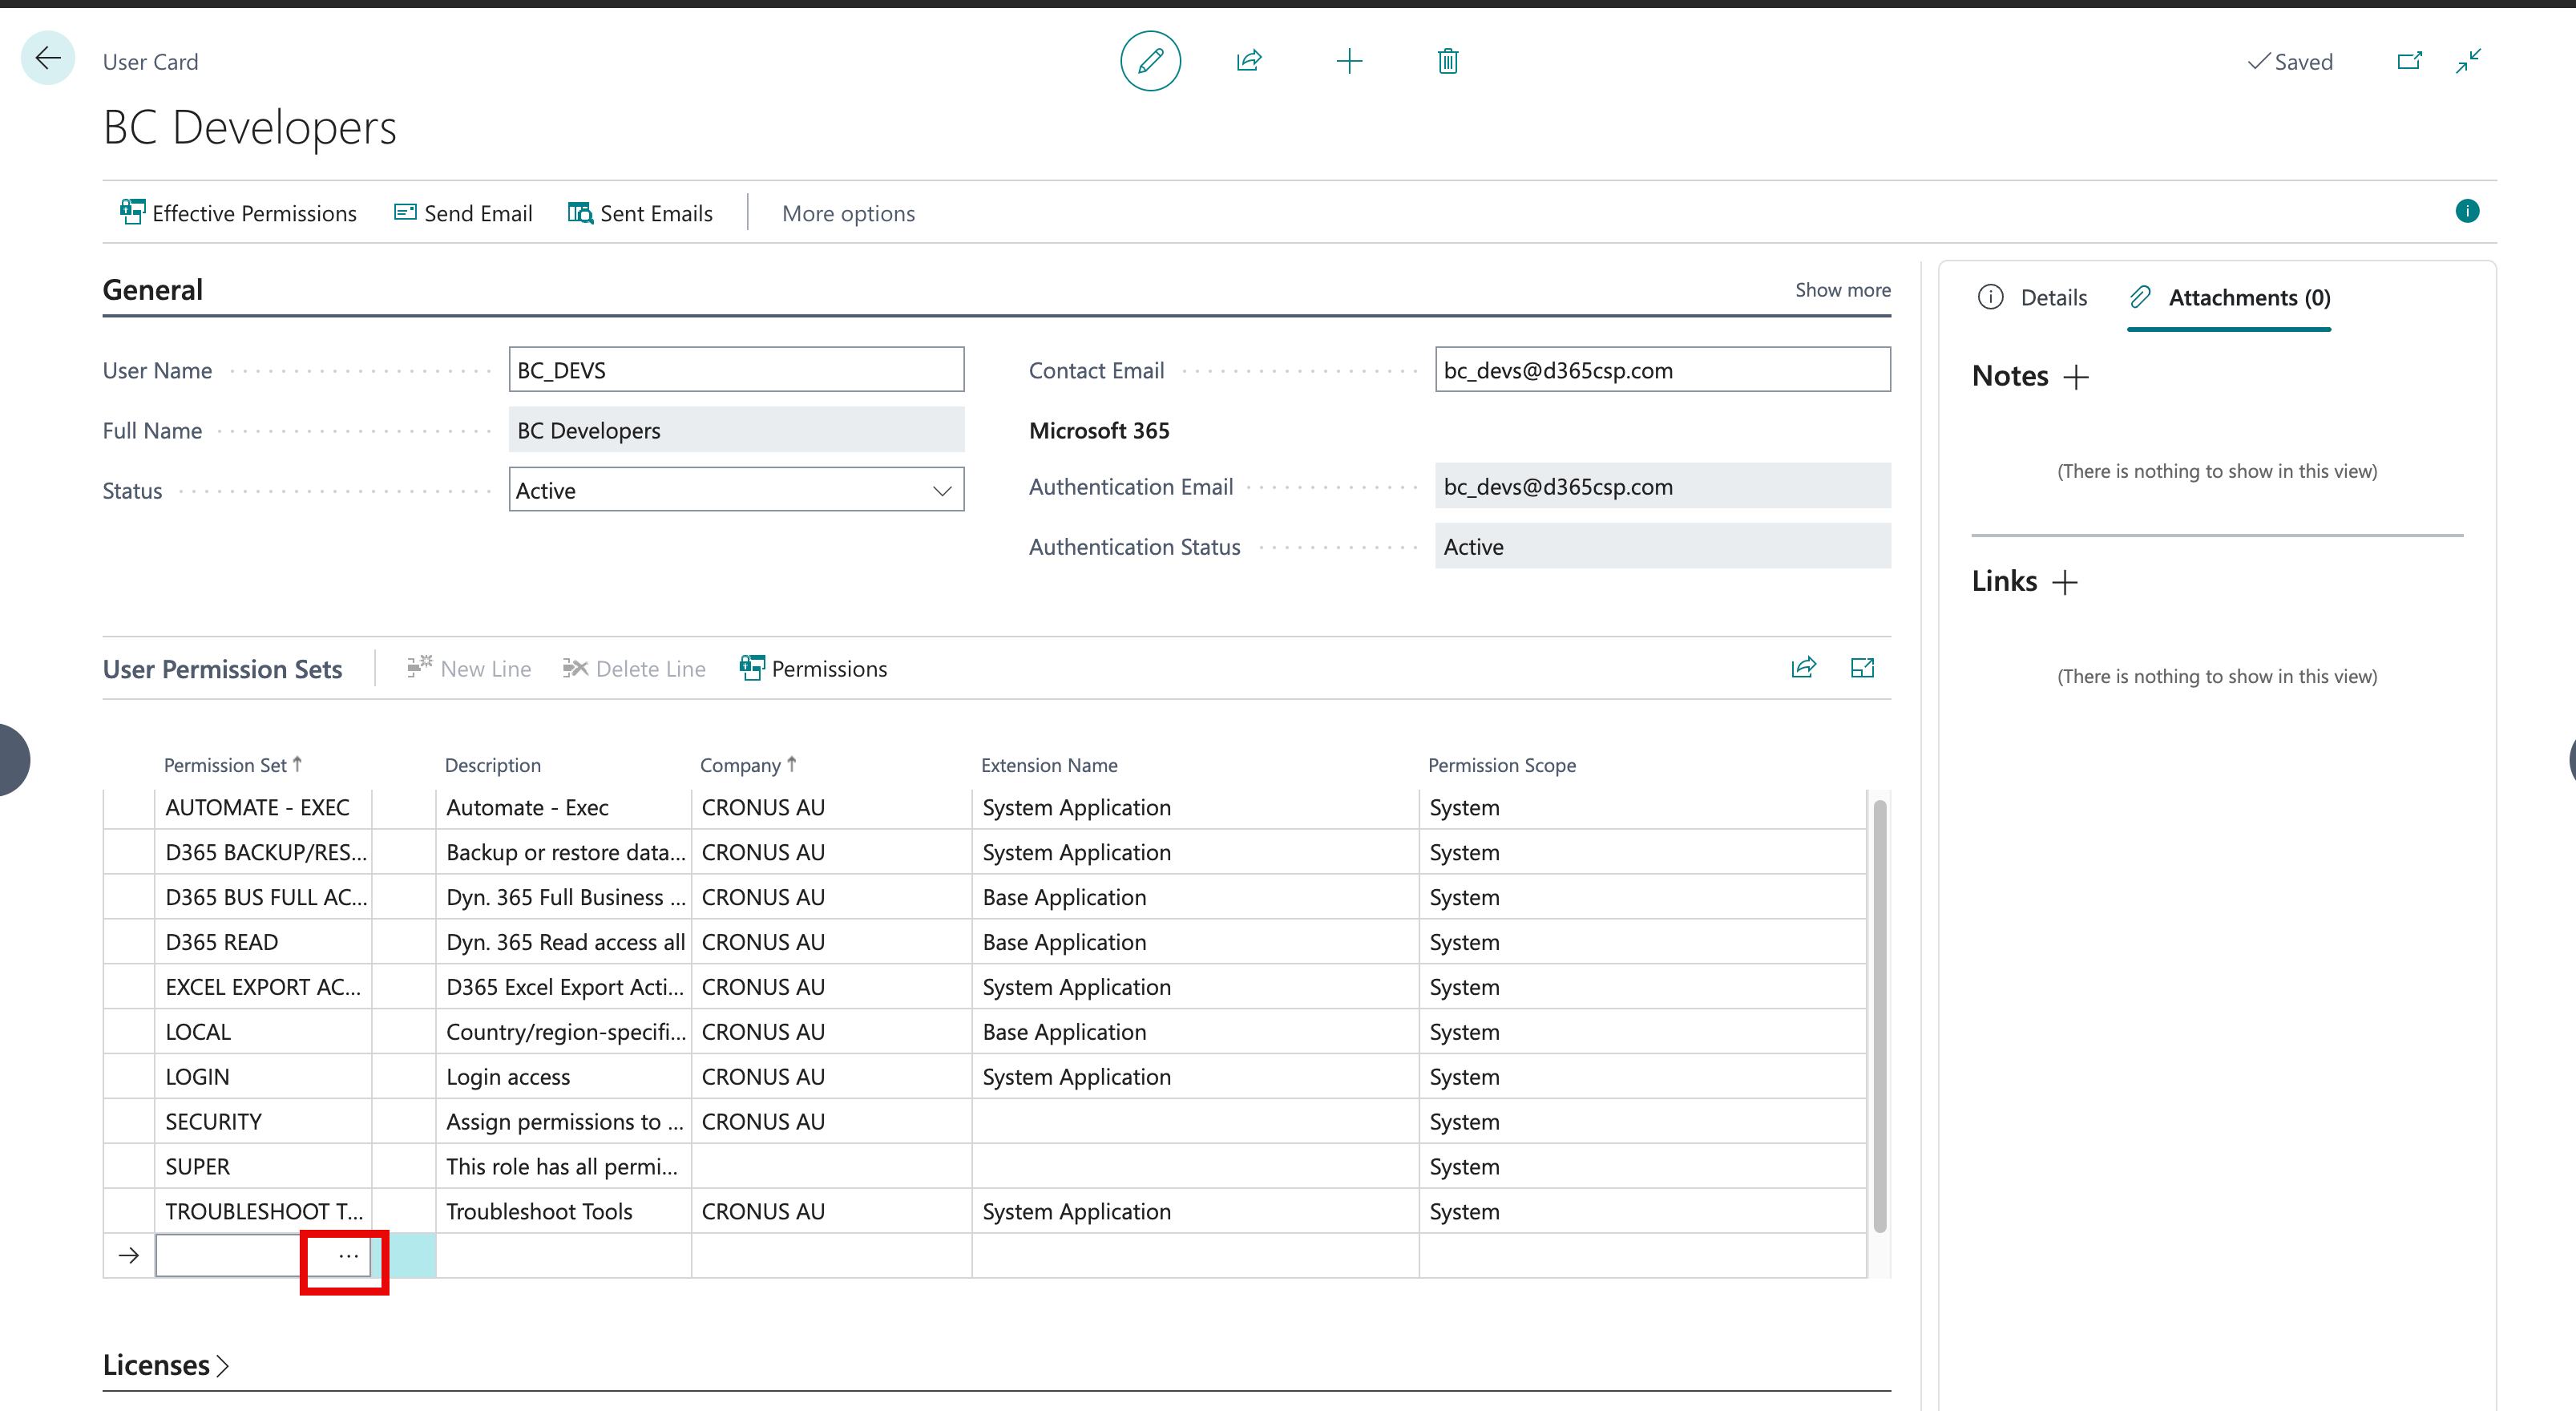Open permission set lookup ellipsis
Viewport: 2576px width, 1411px height.
pyautogui.click(x=348, y=1256)
